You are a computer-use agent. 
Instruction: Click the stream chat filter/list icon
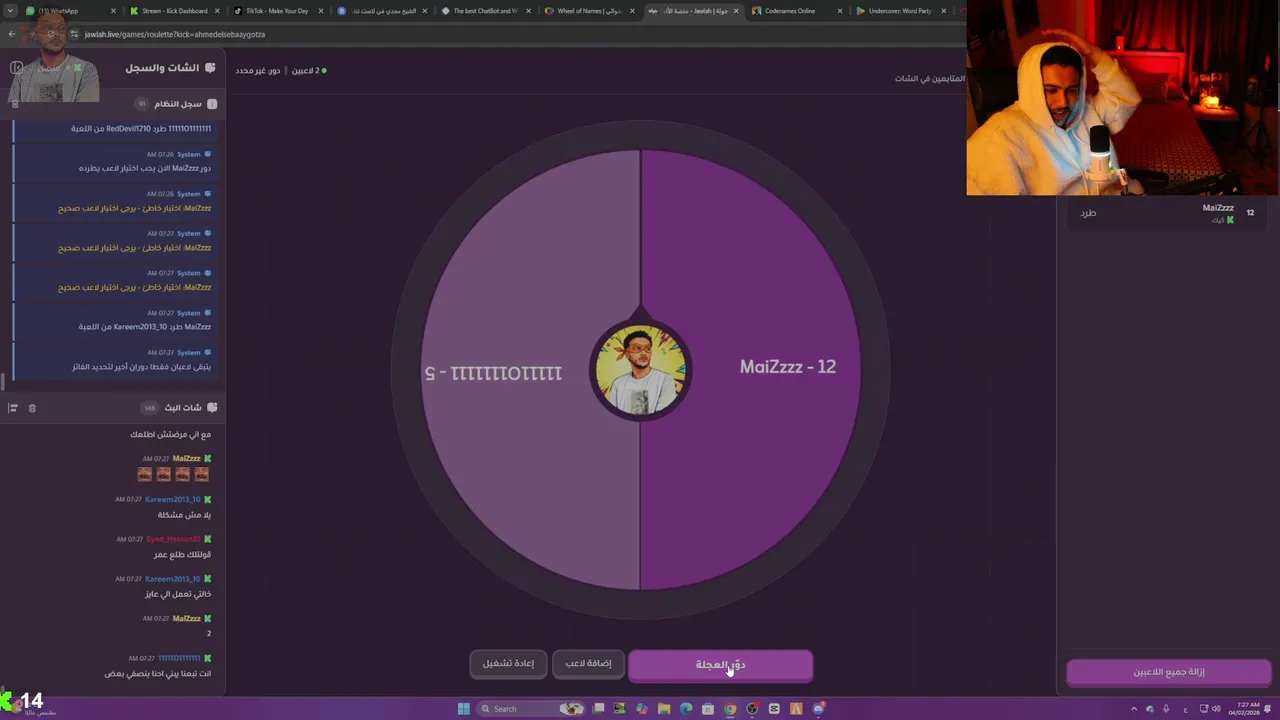coord(13,408)
